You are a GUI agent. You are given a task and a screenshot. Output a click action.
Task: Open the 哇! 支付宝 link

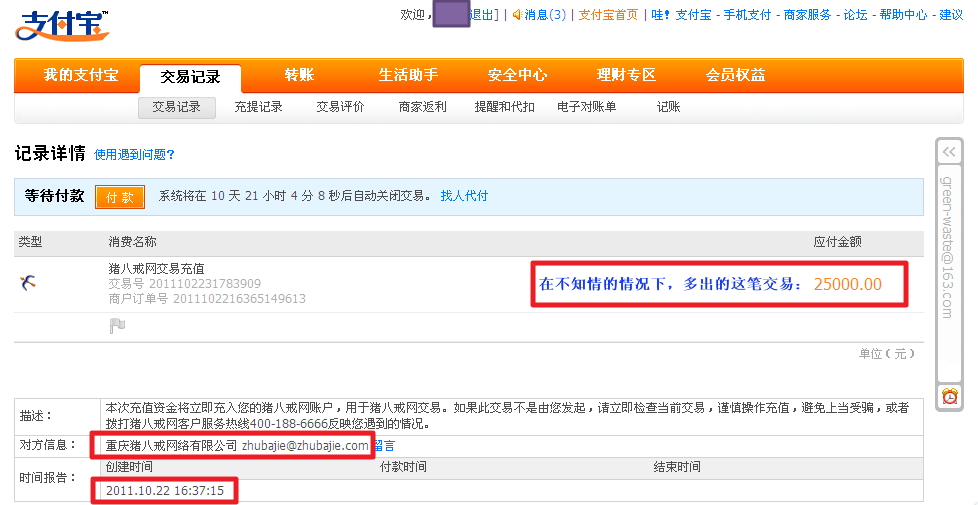(681, 15)
